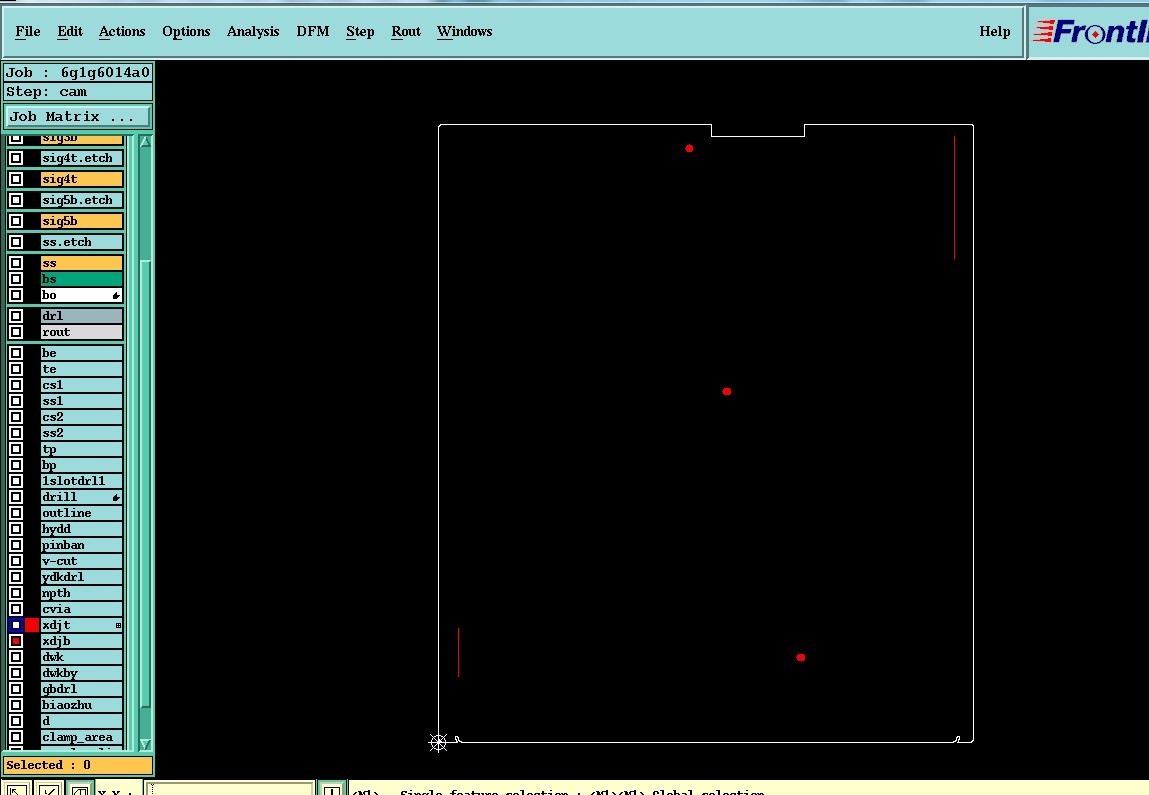Toggle display checkbox for v-cut layer
The height and width of the screenshot is (795, 1149).
tap(15, 561)
